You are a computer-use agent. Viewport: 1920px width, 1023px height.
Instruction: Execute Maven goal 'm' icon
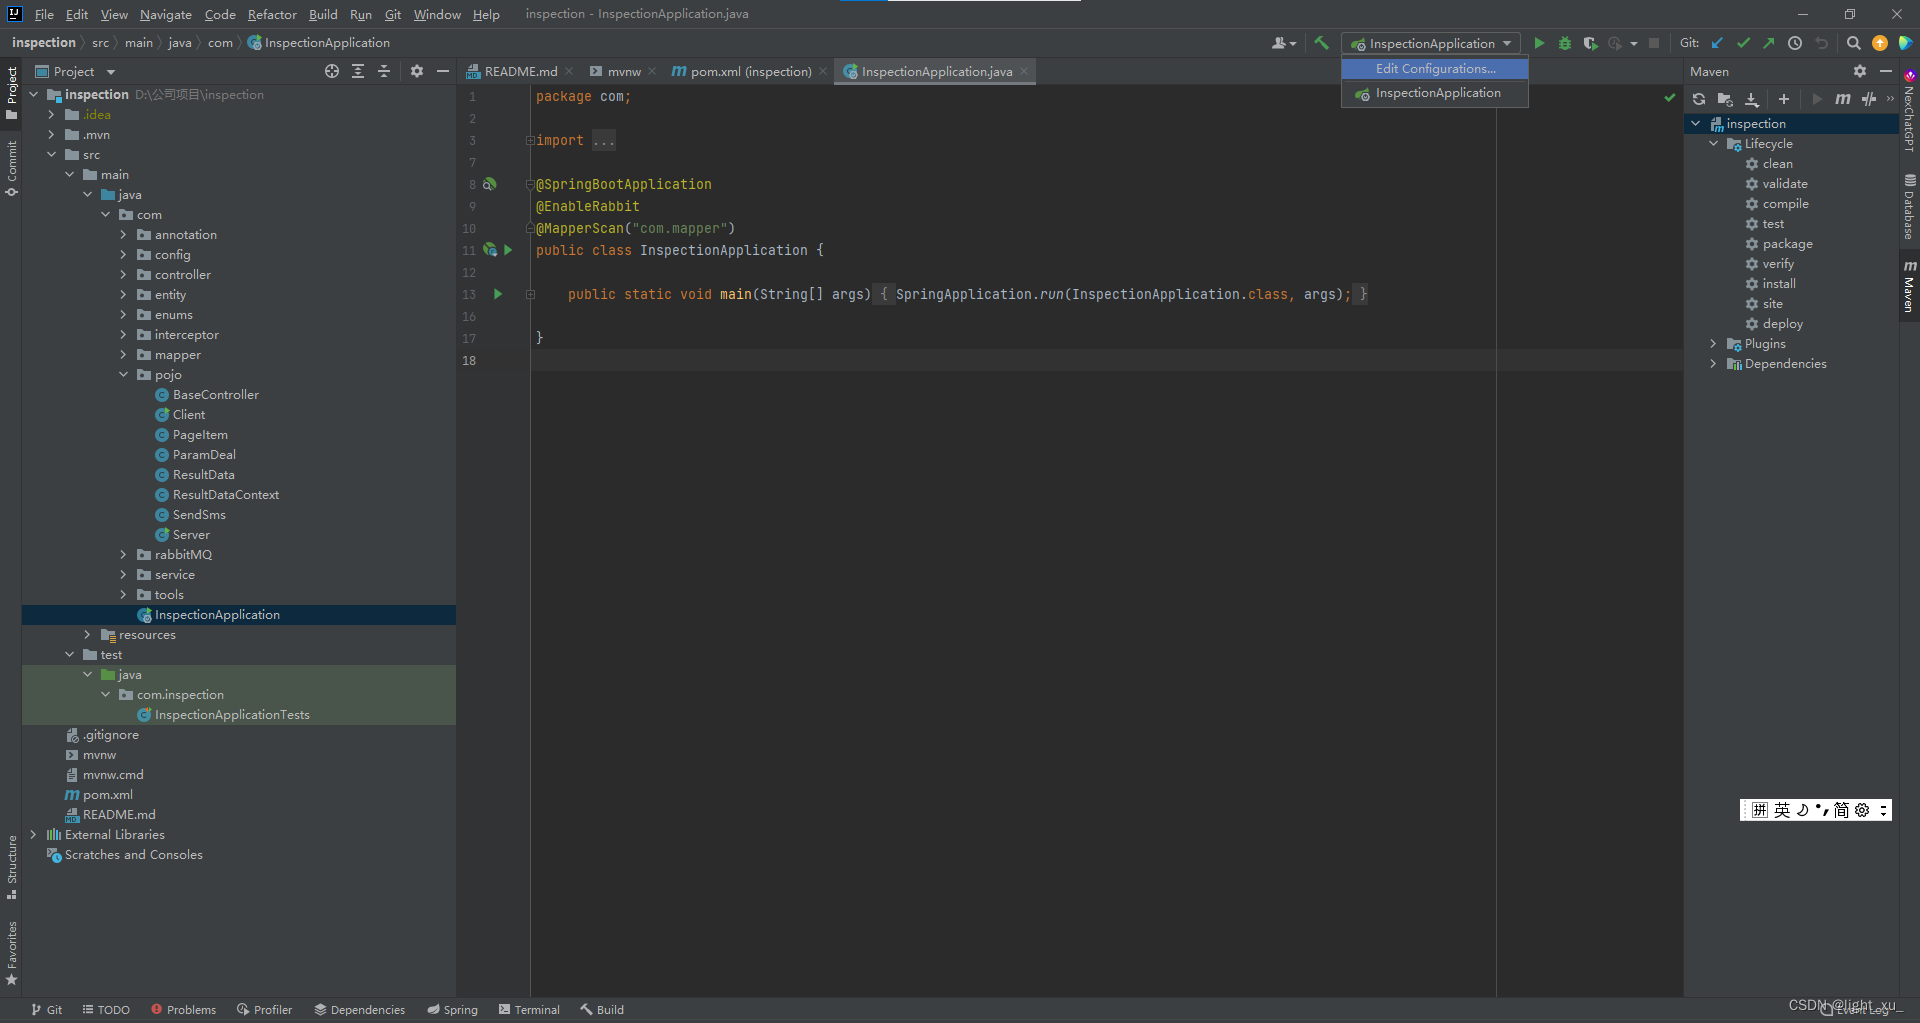(x=1842, y=99)
